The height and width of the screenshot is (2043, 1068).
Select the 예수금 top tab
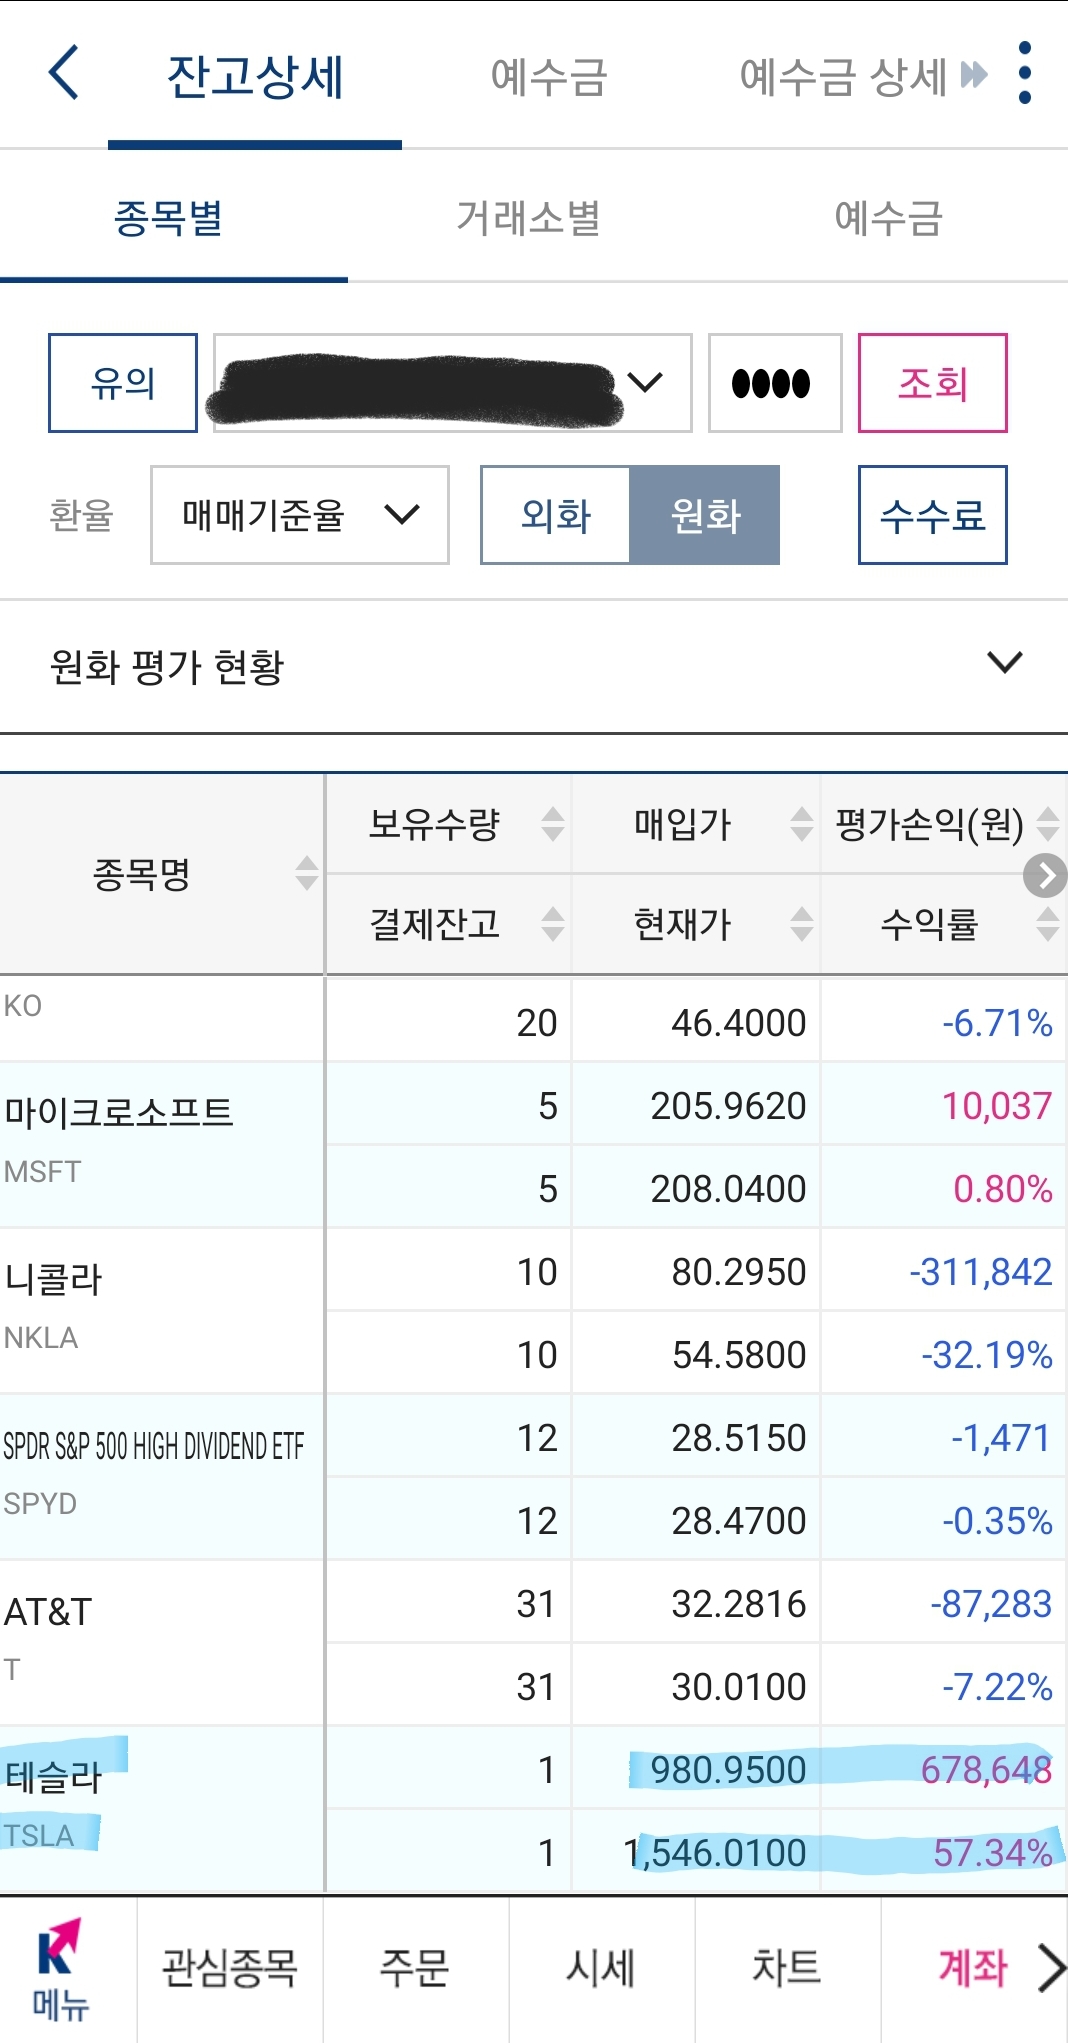click(549, 77)
